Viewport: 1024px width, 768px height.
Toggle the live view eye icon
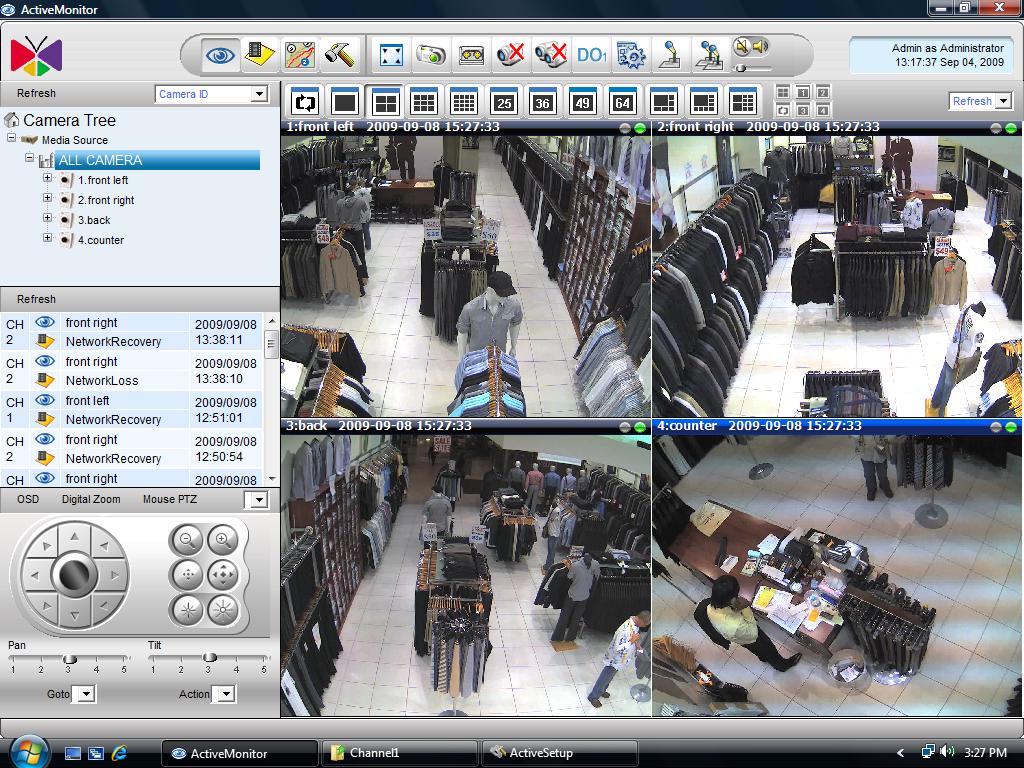point(220,54)
